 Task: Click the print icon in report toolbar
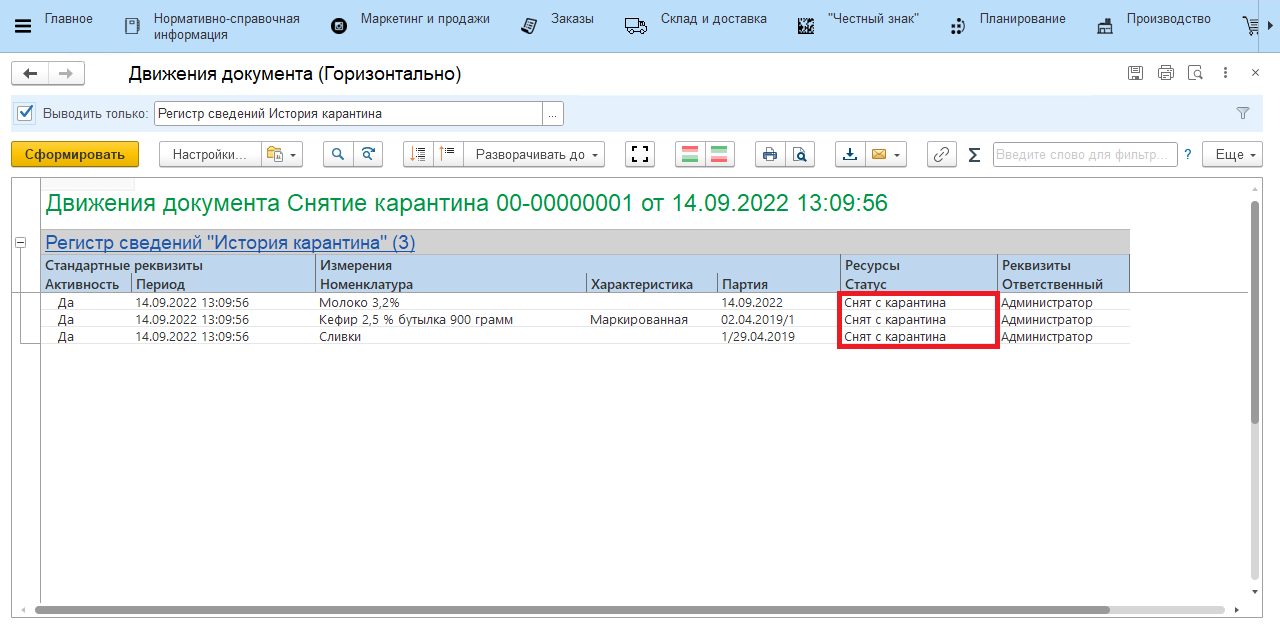(769, 154)
